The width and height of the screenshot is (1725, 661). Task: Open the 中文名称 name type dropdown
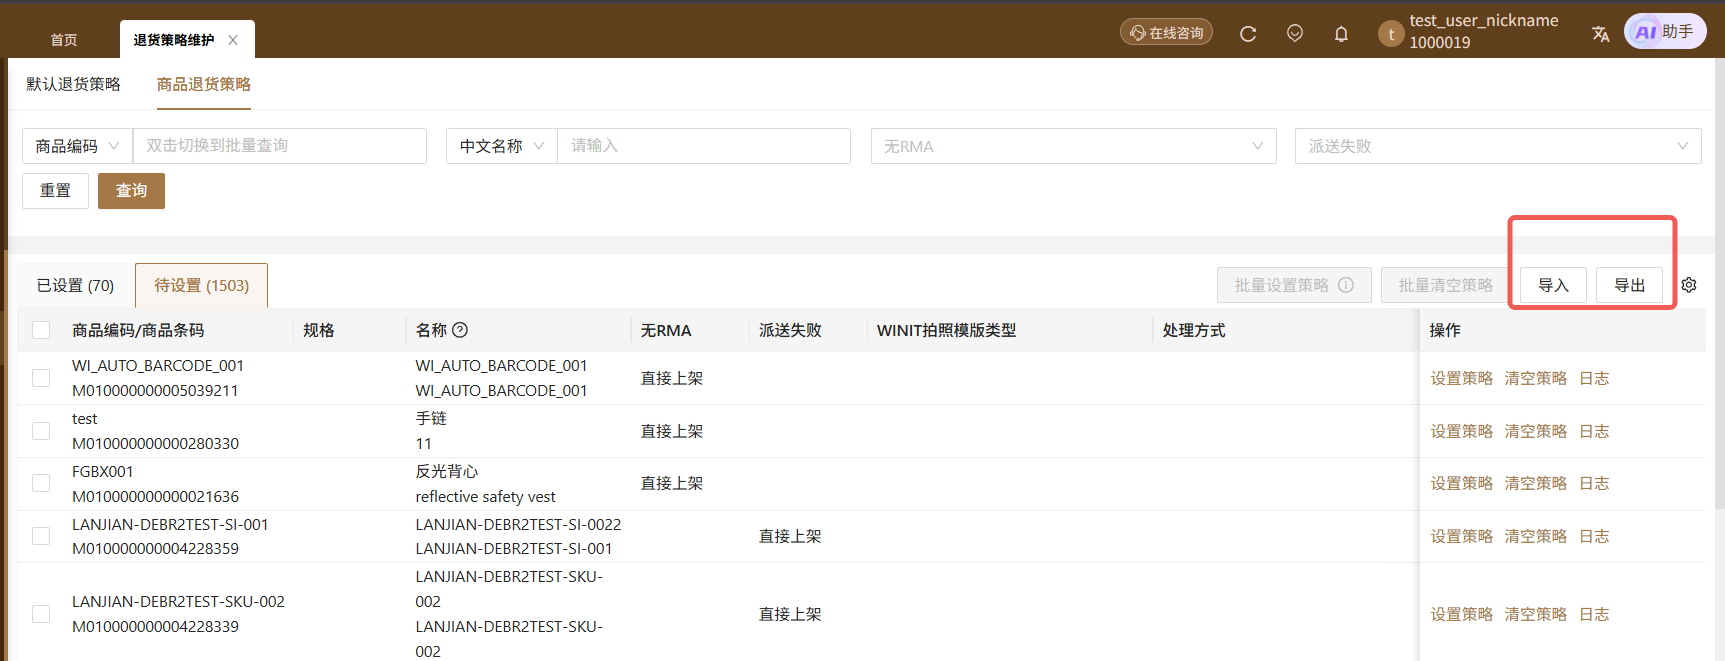click(x=501, y=146)
